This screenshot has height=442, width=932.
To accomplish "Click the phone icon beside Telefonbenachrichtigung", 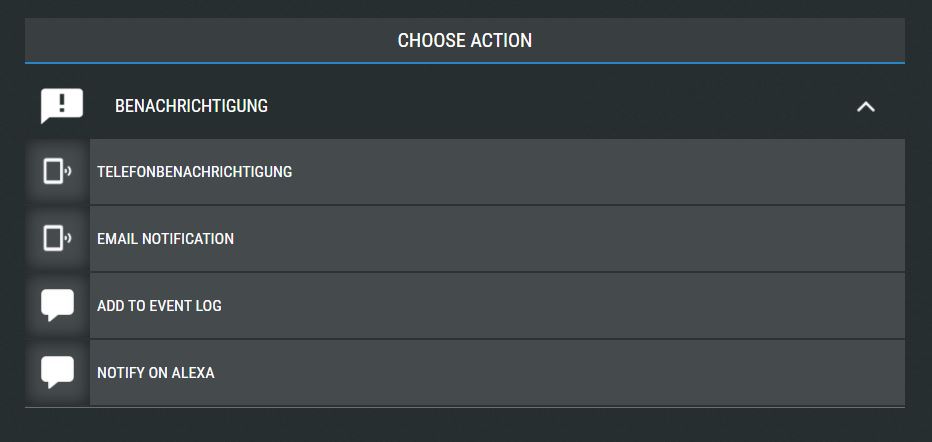I will click(x=57, y=172).
